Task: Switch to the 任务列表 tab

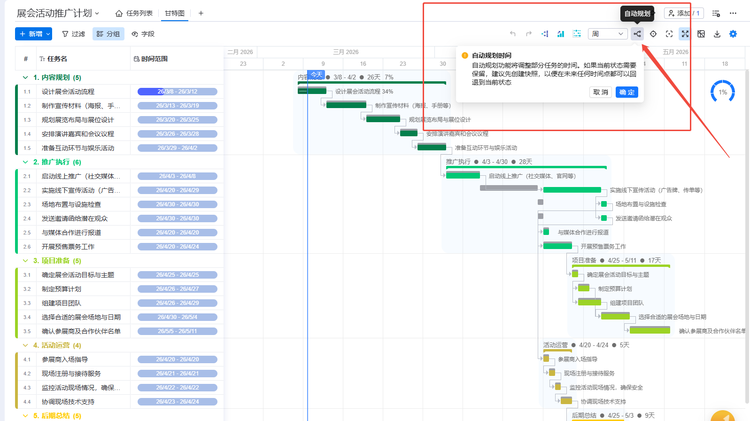Action: pos(134,13)
